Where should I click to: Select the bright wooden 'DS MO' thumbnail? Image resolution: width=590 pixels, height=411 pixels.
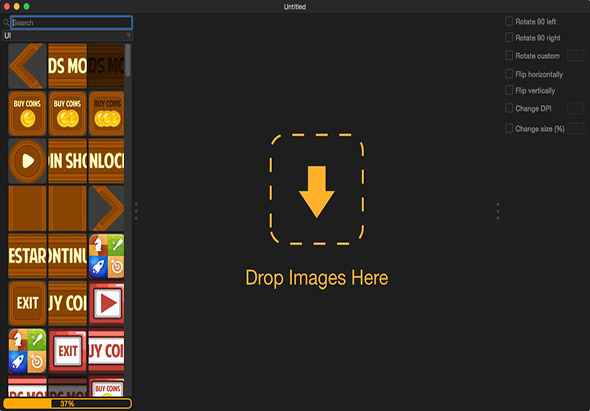click(67, 66)
